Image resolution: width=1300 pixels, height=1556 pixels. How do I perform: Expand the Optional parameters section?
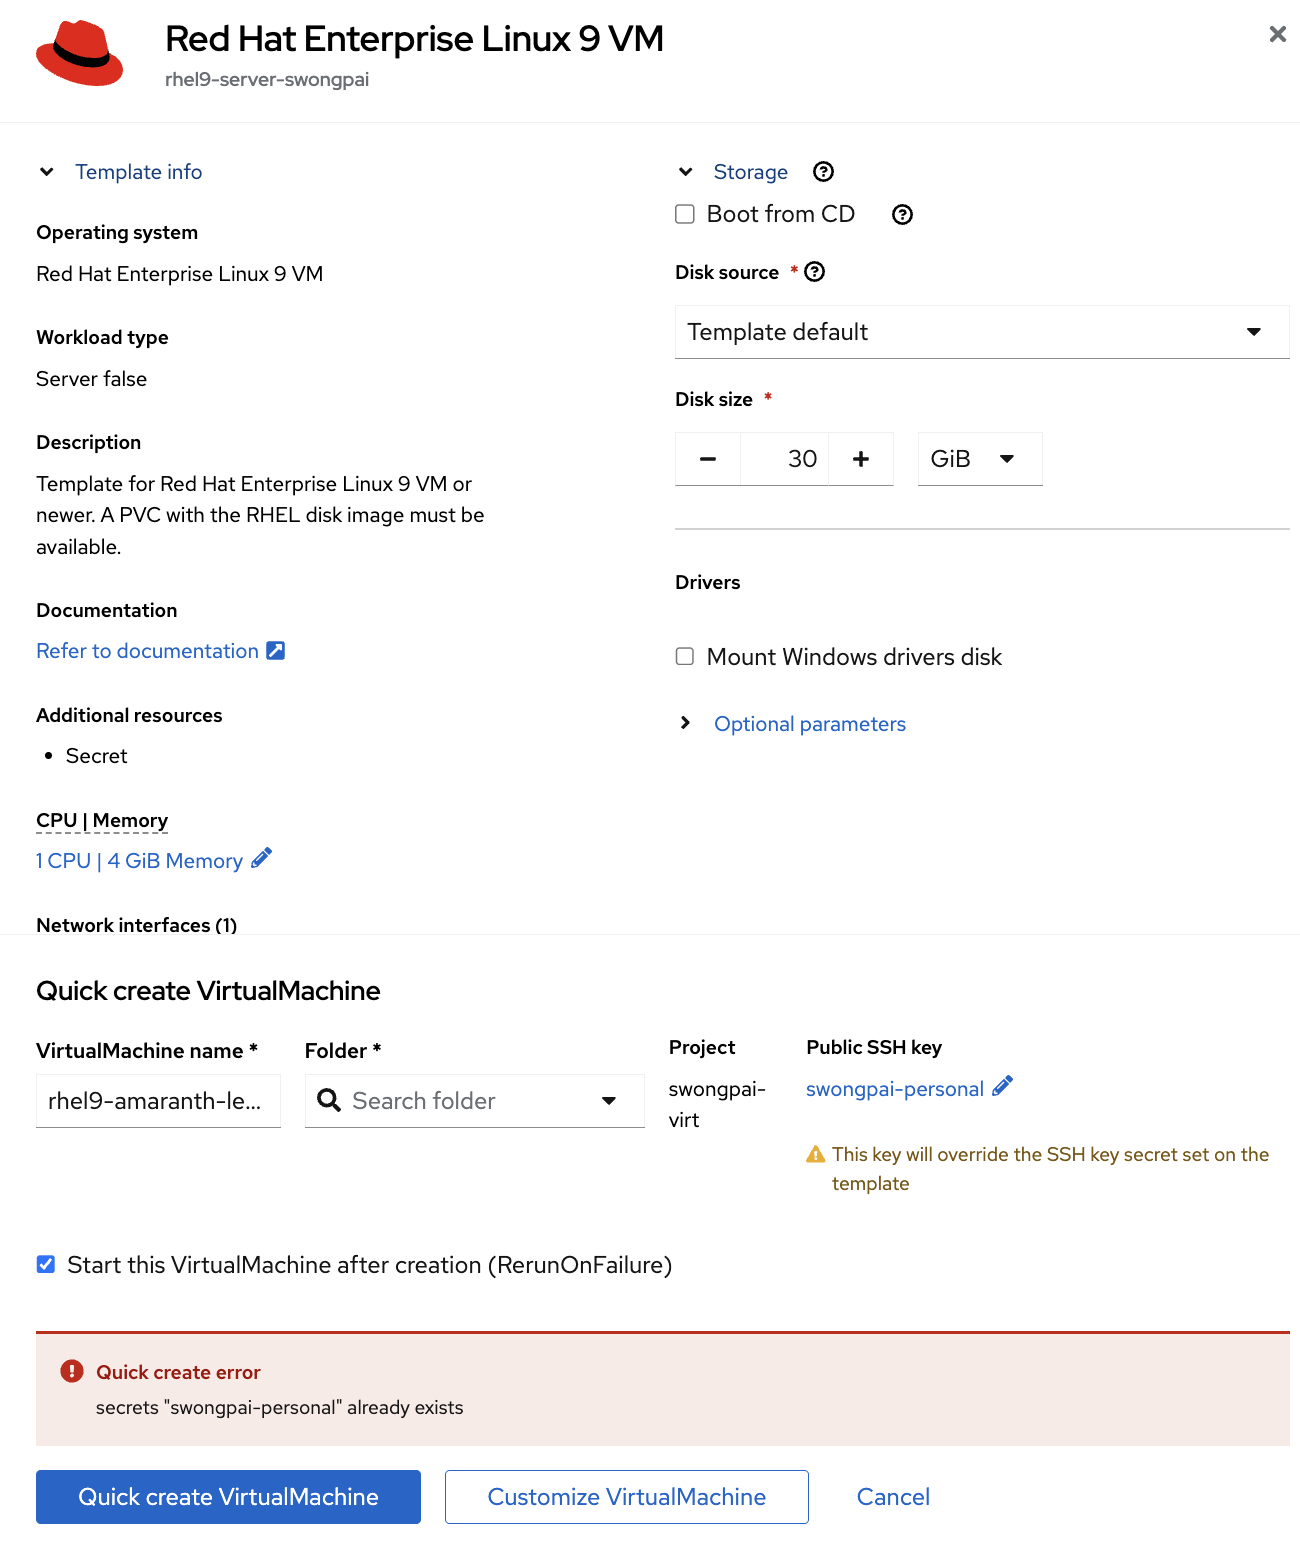pyautogui.click(x=809, y=724)
